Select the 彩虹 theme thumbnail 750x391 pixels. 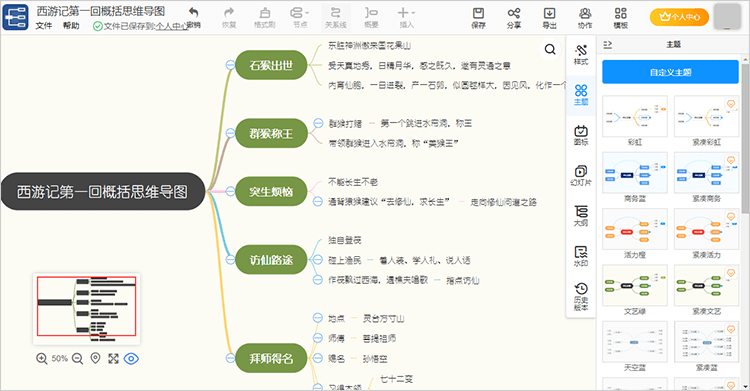coord(635,116)
